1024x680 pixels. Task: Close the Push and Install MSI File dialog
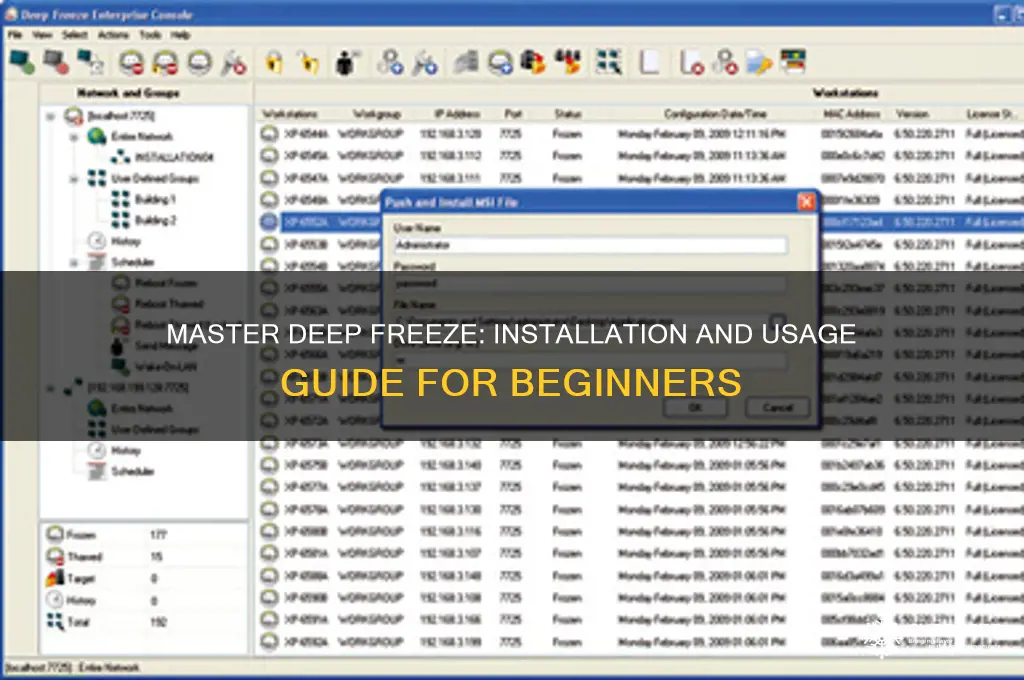[807, 202]
